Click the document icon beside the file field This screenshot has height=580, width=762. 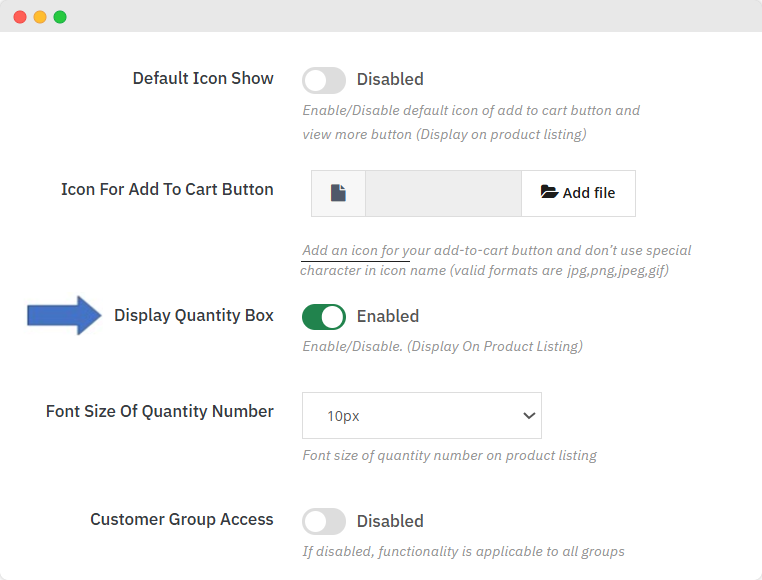point(338,193)
